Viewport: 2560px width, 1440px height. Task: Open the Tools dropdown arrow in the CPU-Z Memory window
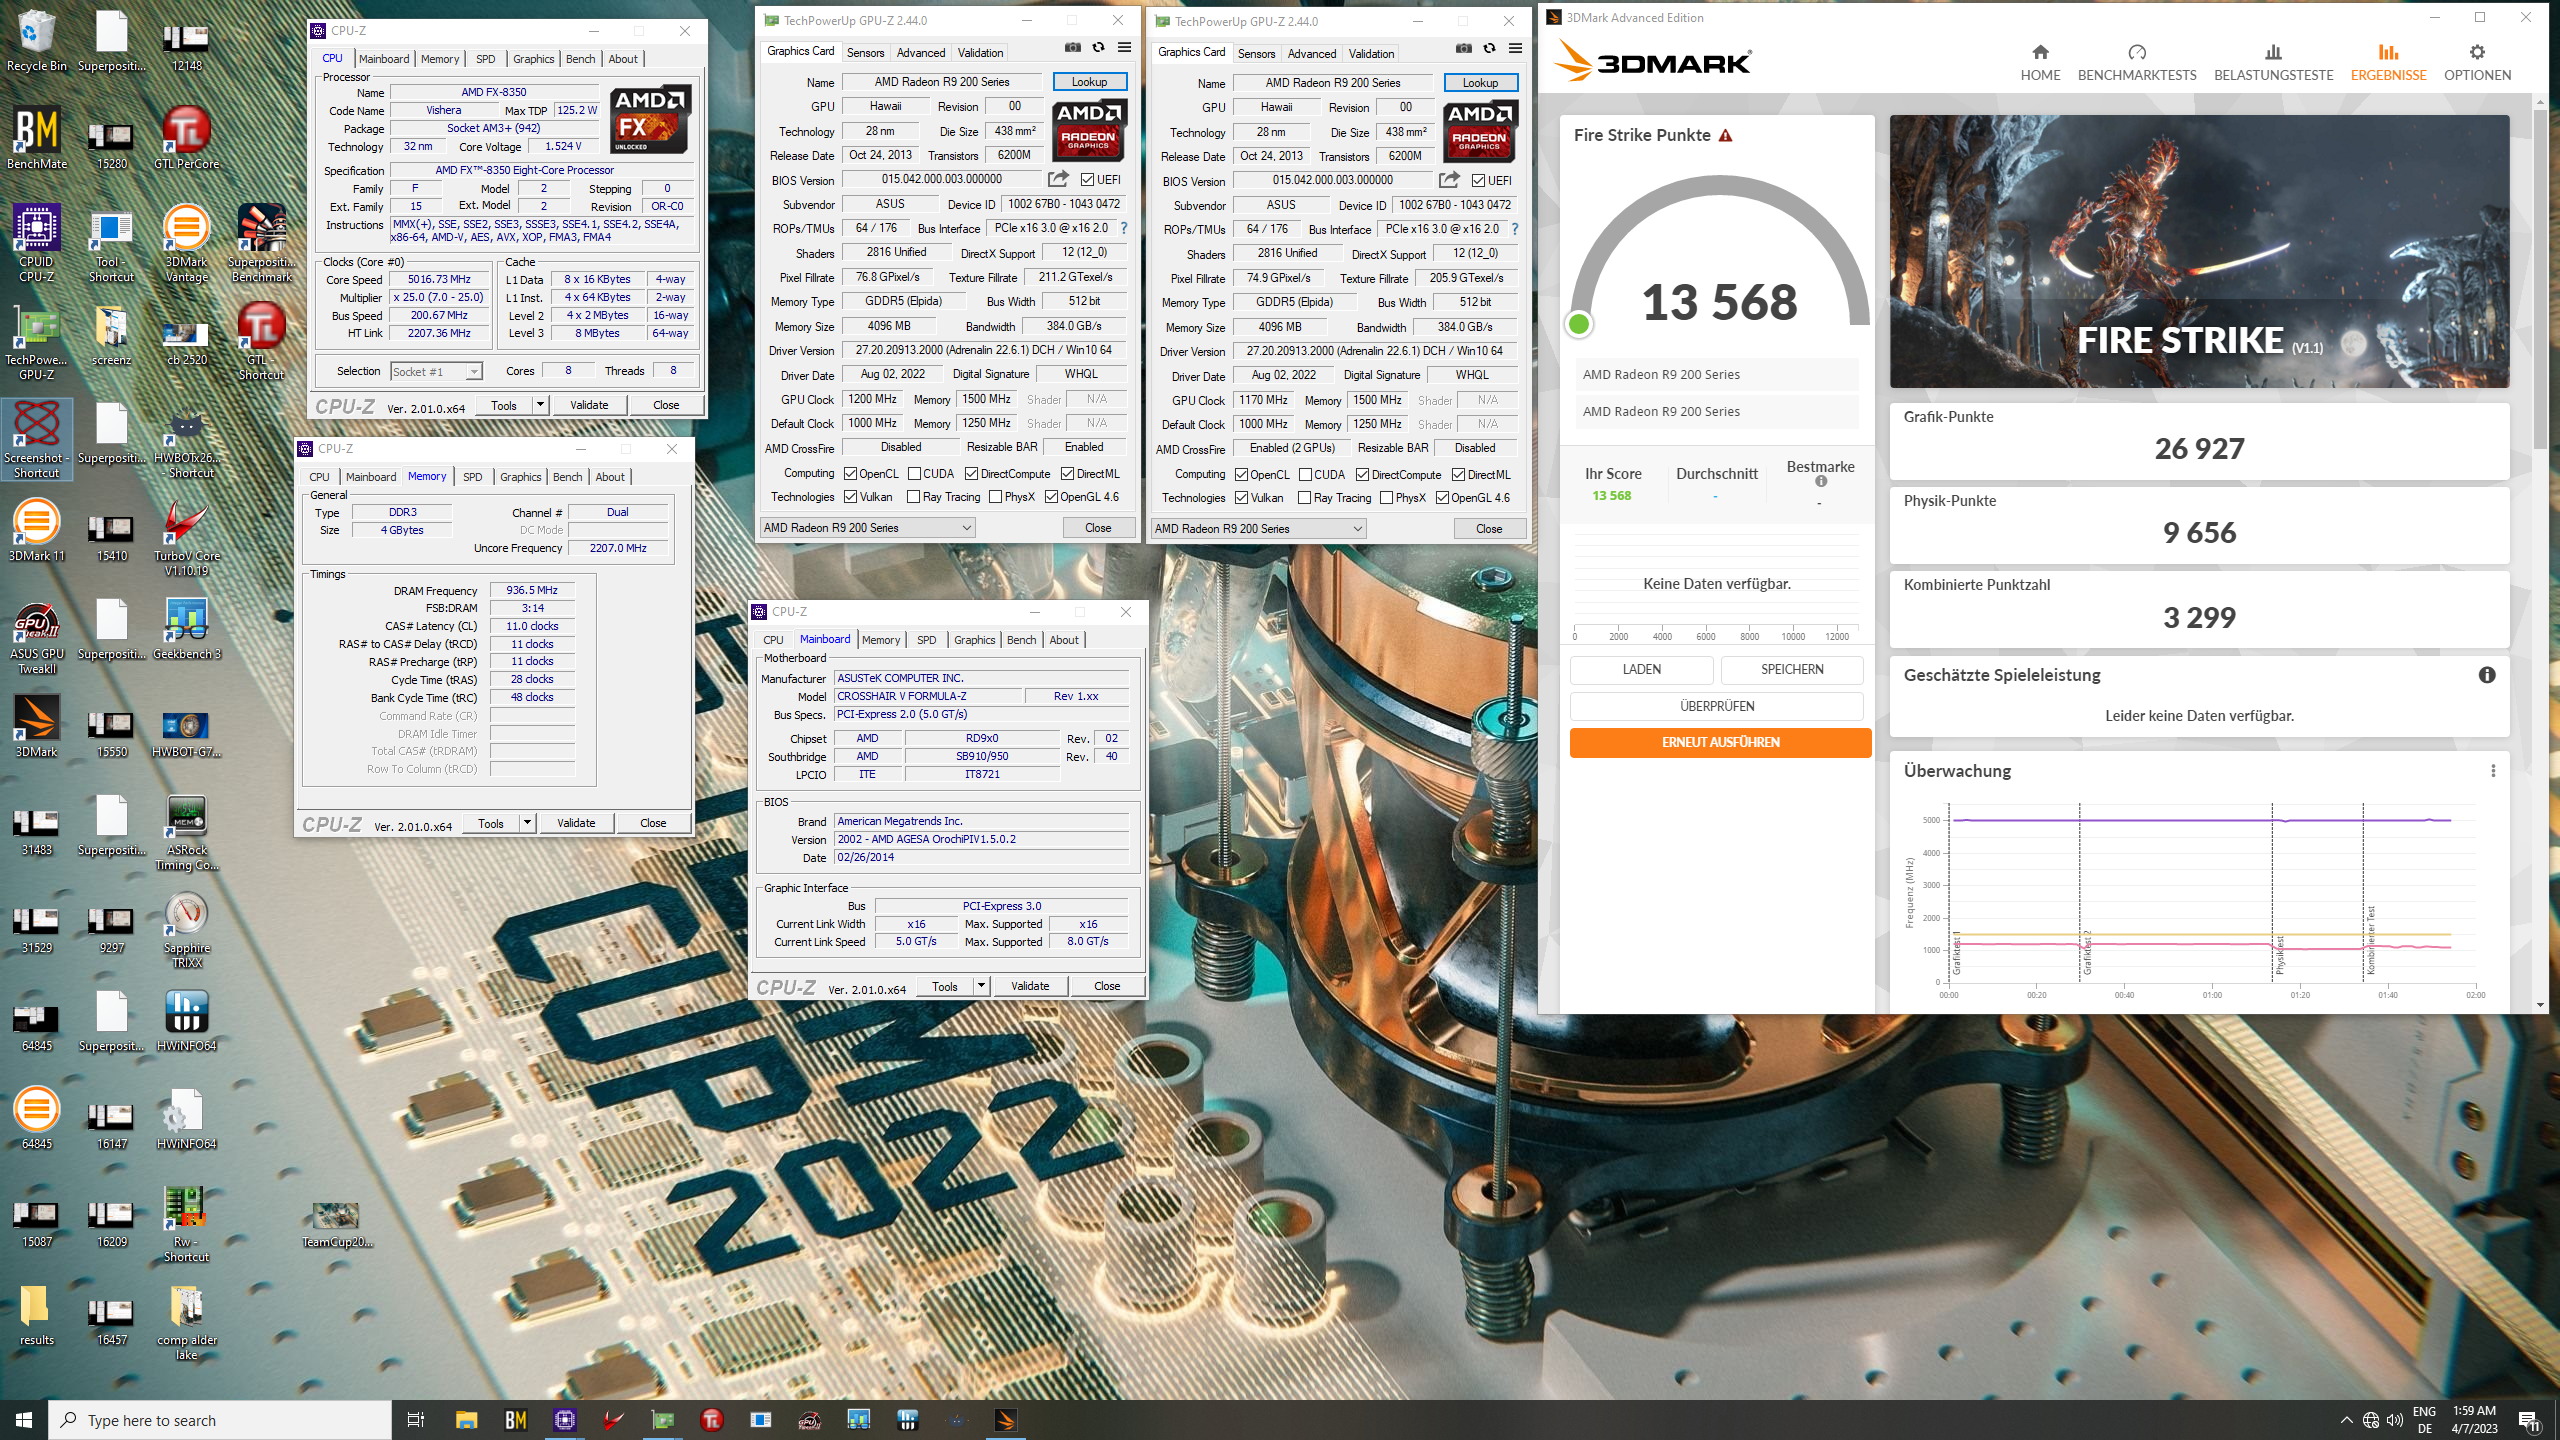[527, 823]
